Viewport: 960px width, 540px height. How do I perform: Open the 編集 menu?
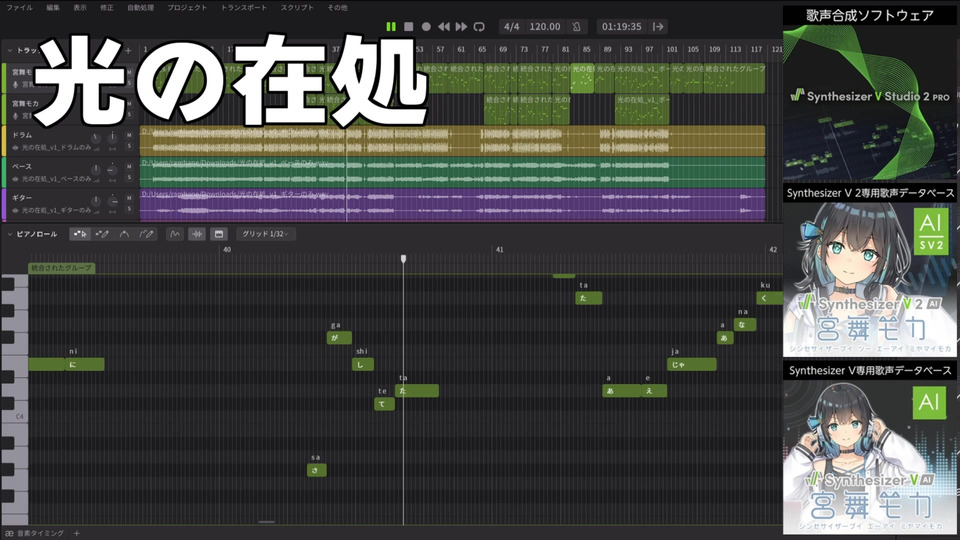pyautogui.click(x=53, y=7)
